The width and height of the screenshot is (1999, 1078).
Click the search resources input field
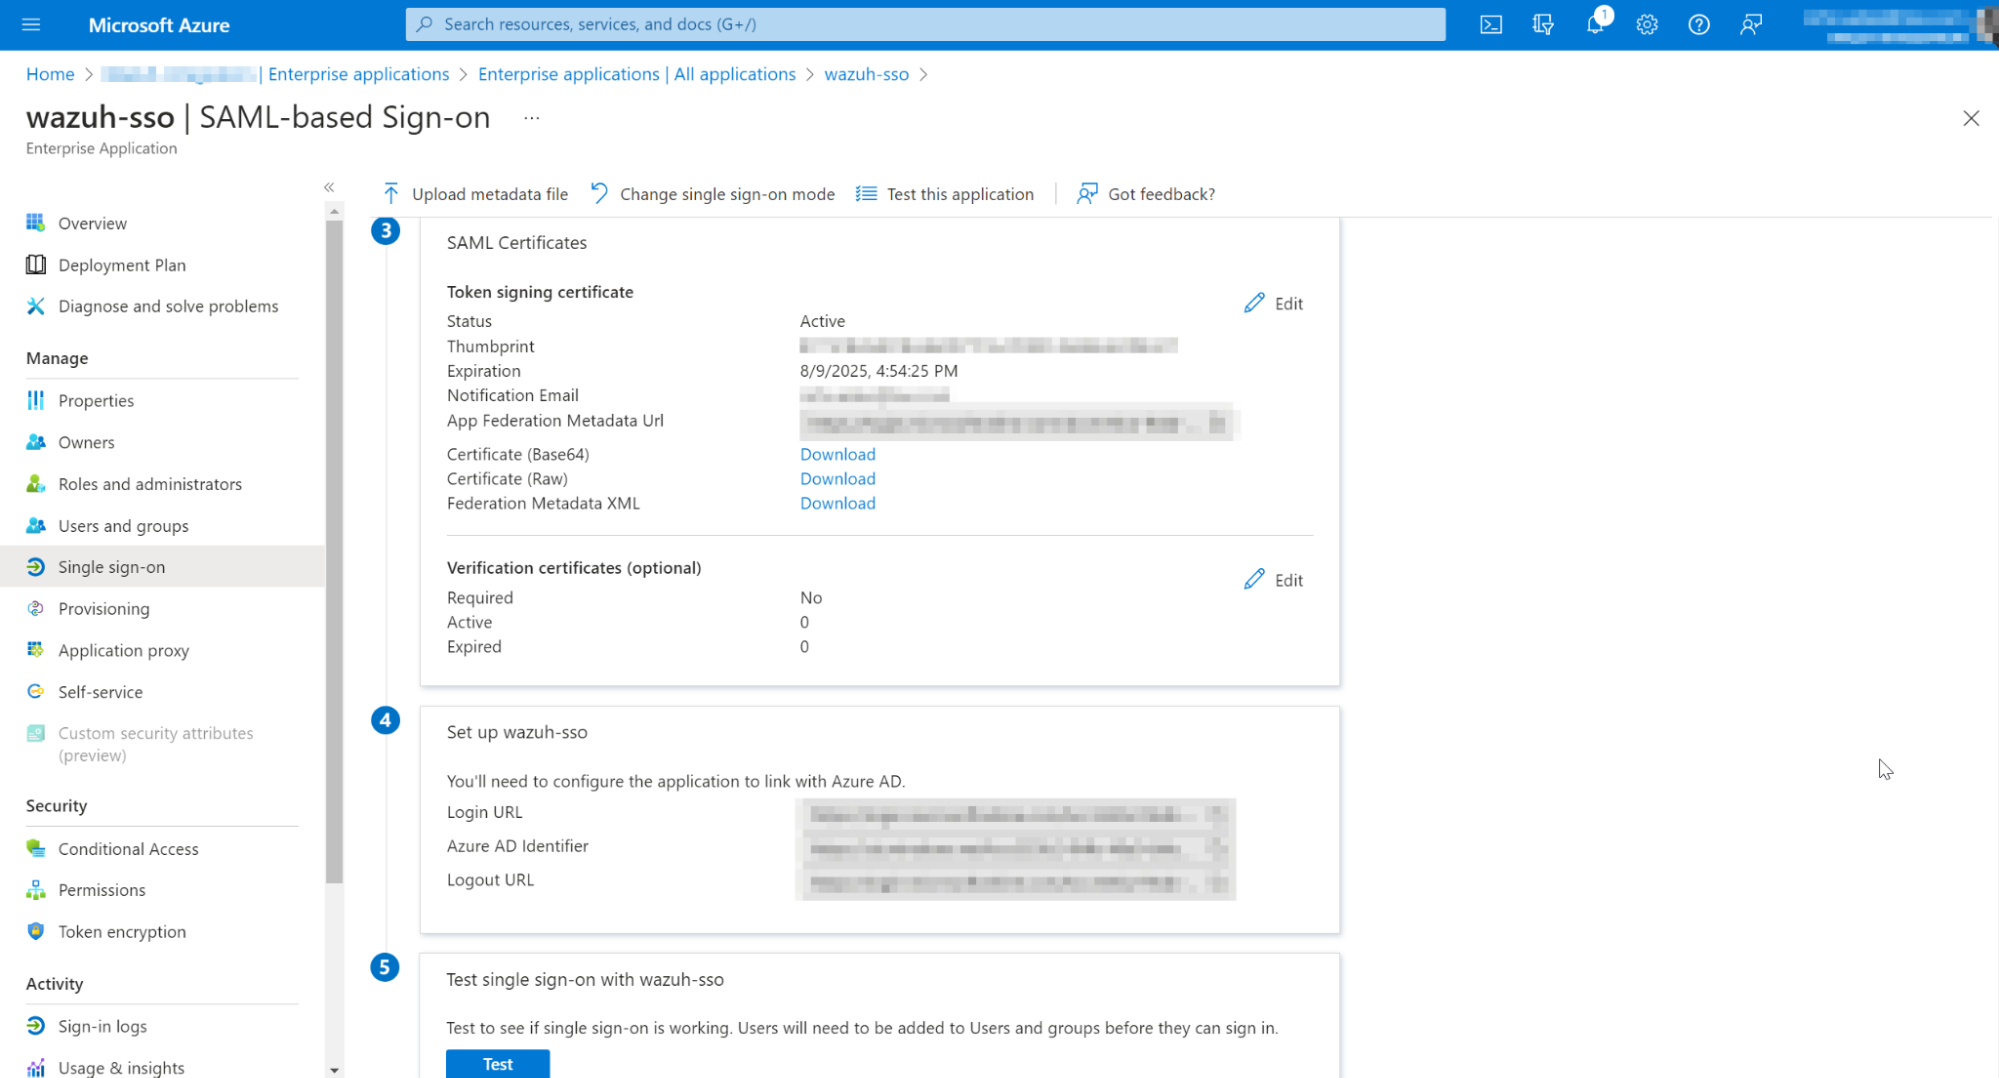click(925, 24)
